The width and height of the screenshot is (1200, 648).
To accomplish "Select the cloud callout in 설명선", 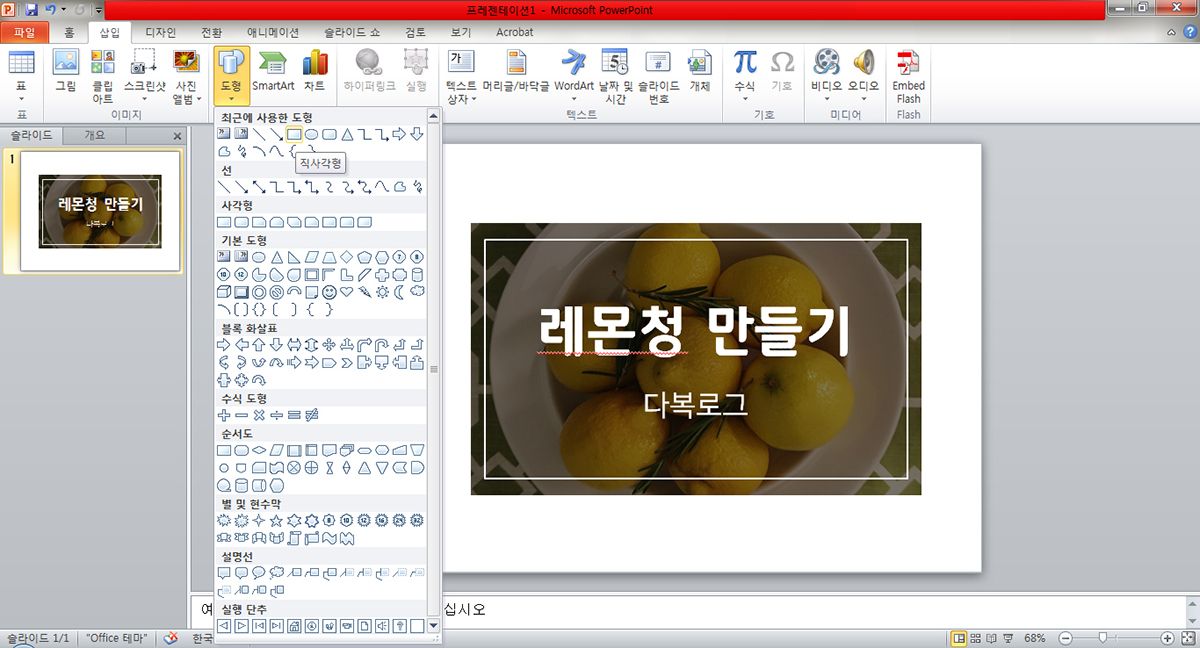I will click(x=277, y=573).
